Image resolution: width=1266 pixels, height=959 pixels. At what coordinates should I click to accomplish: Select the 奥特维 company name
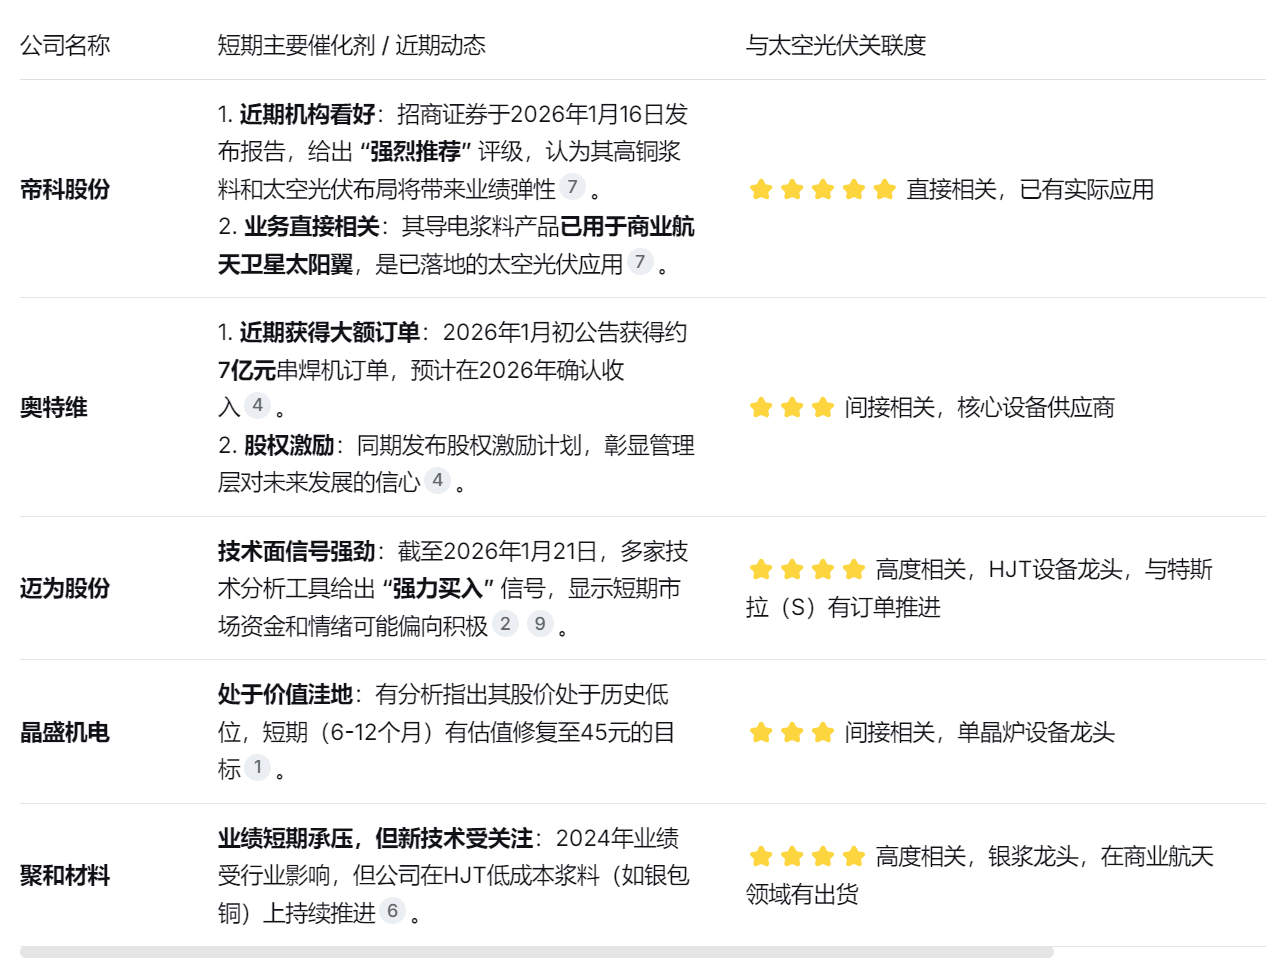coord(54,407)
